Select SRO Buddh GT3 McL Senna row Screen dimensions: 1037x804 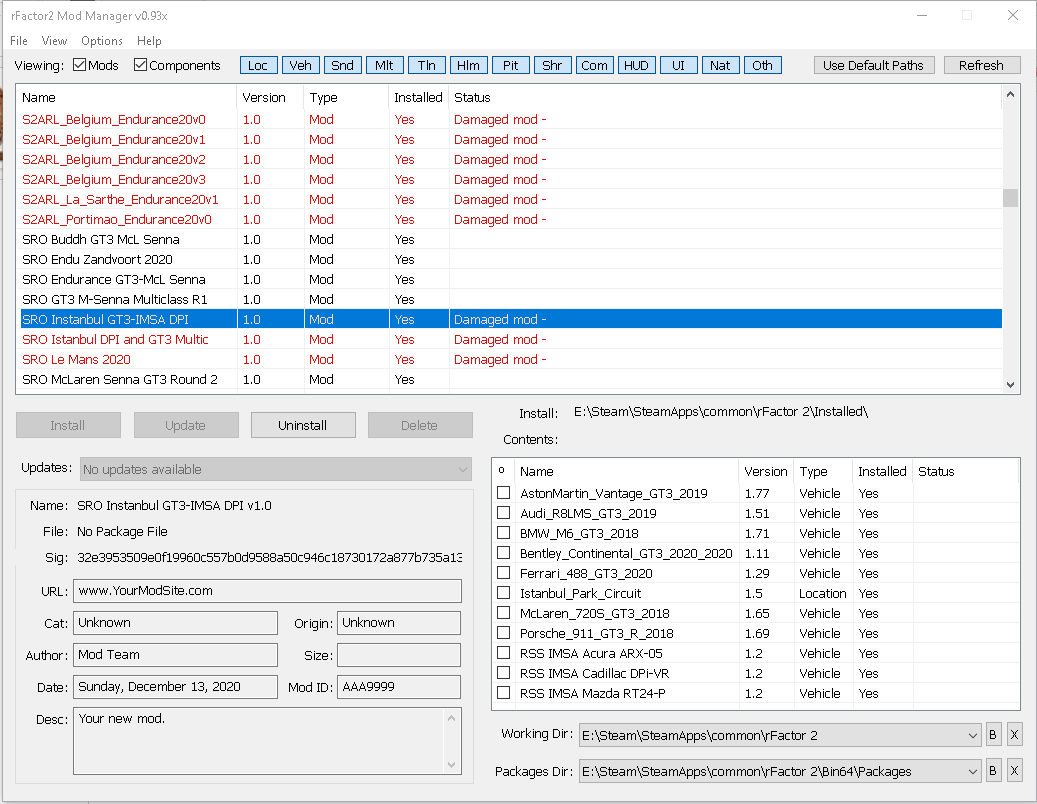click(509, 239)
